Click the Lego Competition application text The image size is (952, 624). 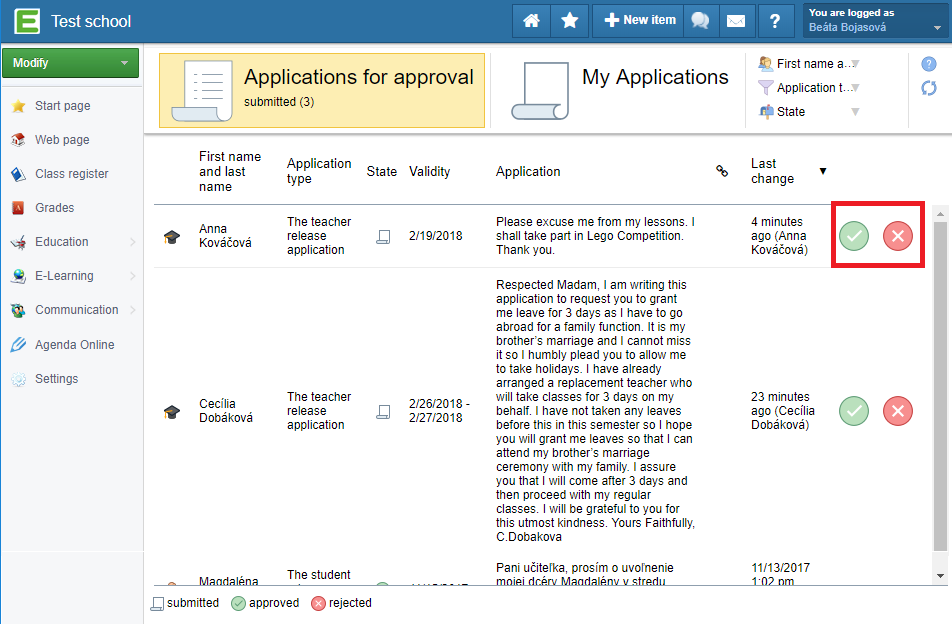(x=595, y=236)
